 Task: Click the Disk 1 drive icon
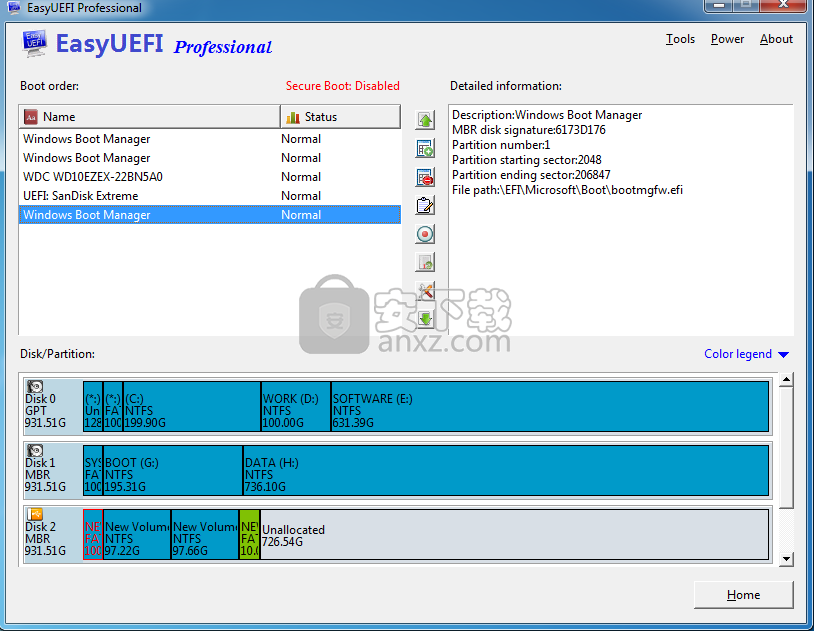[35, 450]
